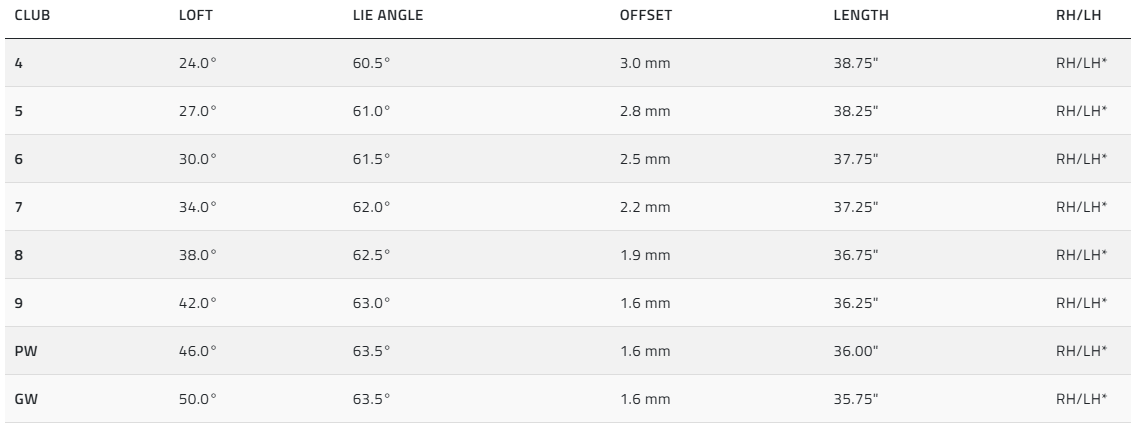Click the GW club row label
Viewport: 1131px width, 425px height.
point(26,399)
